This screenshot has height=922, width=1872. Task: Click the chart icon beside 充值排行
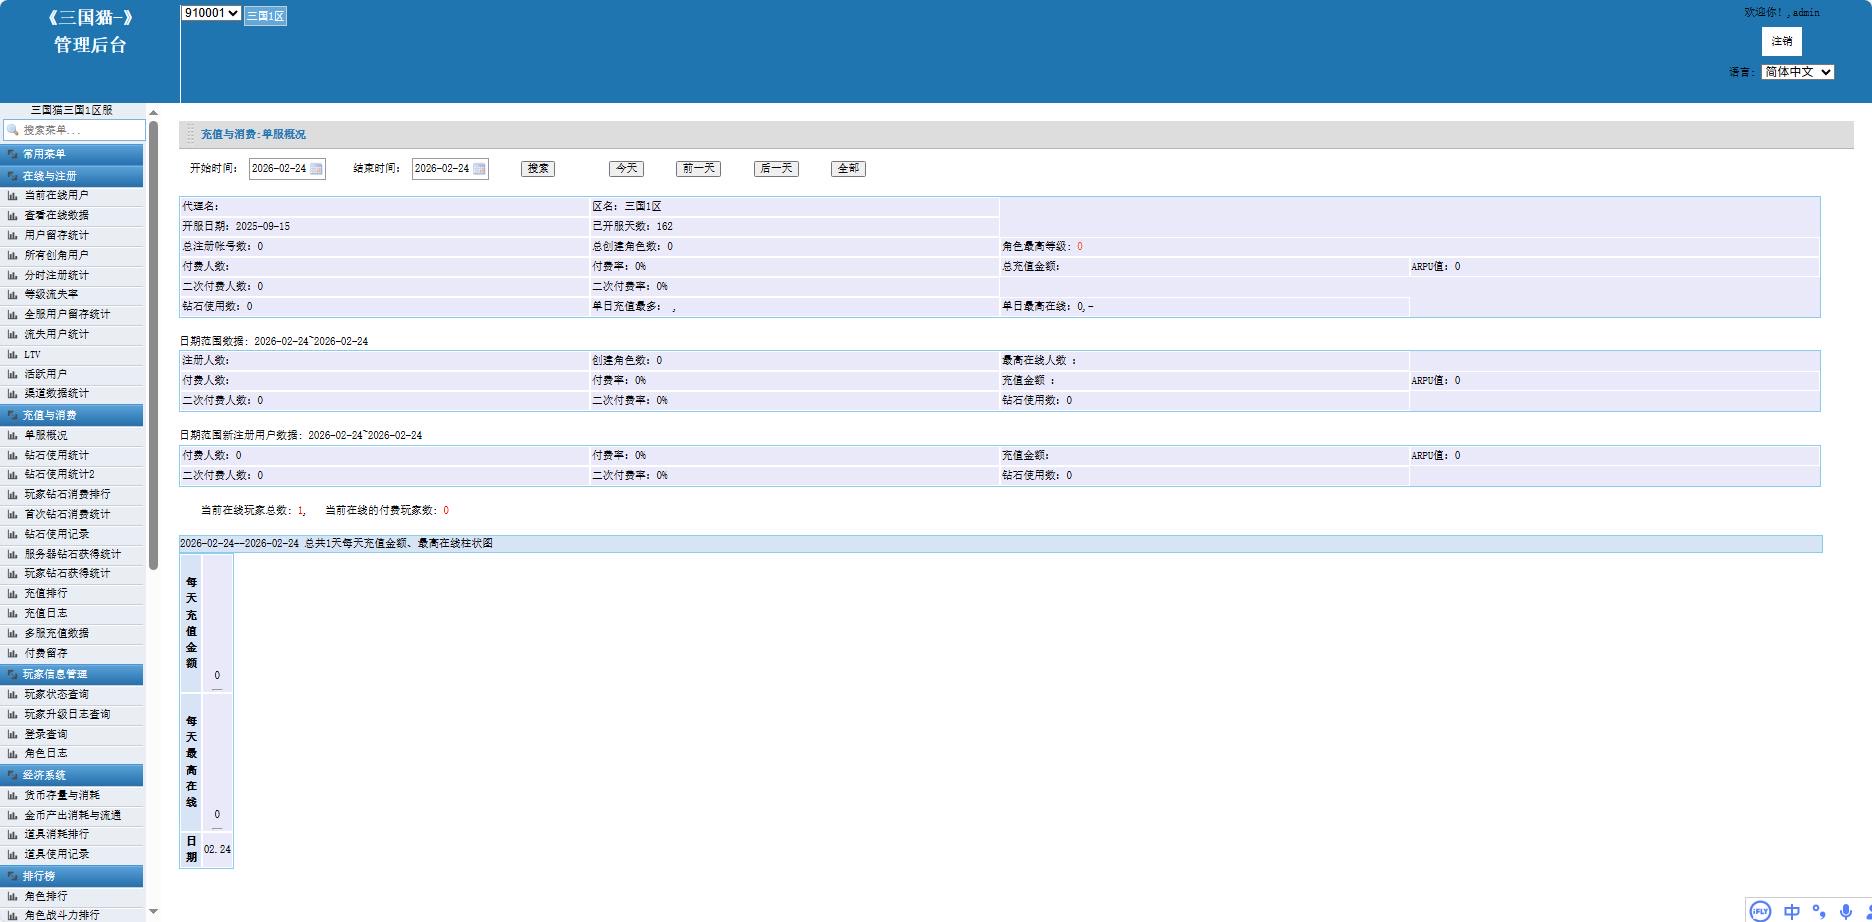coord(13,594)
